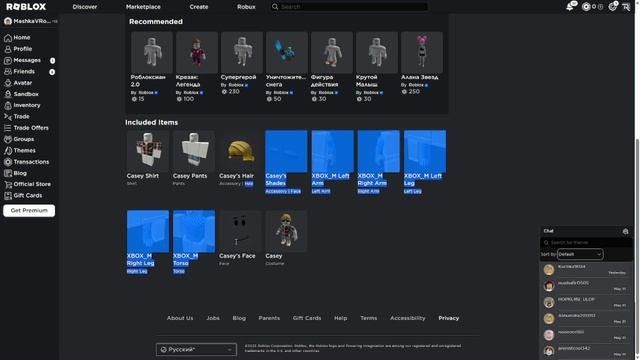Open the XBOX_M Left Leg item
This screenshot has width=640, height=360.
[425, 162]
